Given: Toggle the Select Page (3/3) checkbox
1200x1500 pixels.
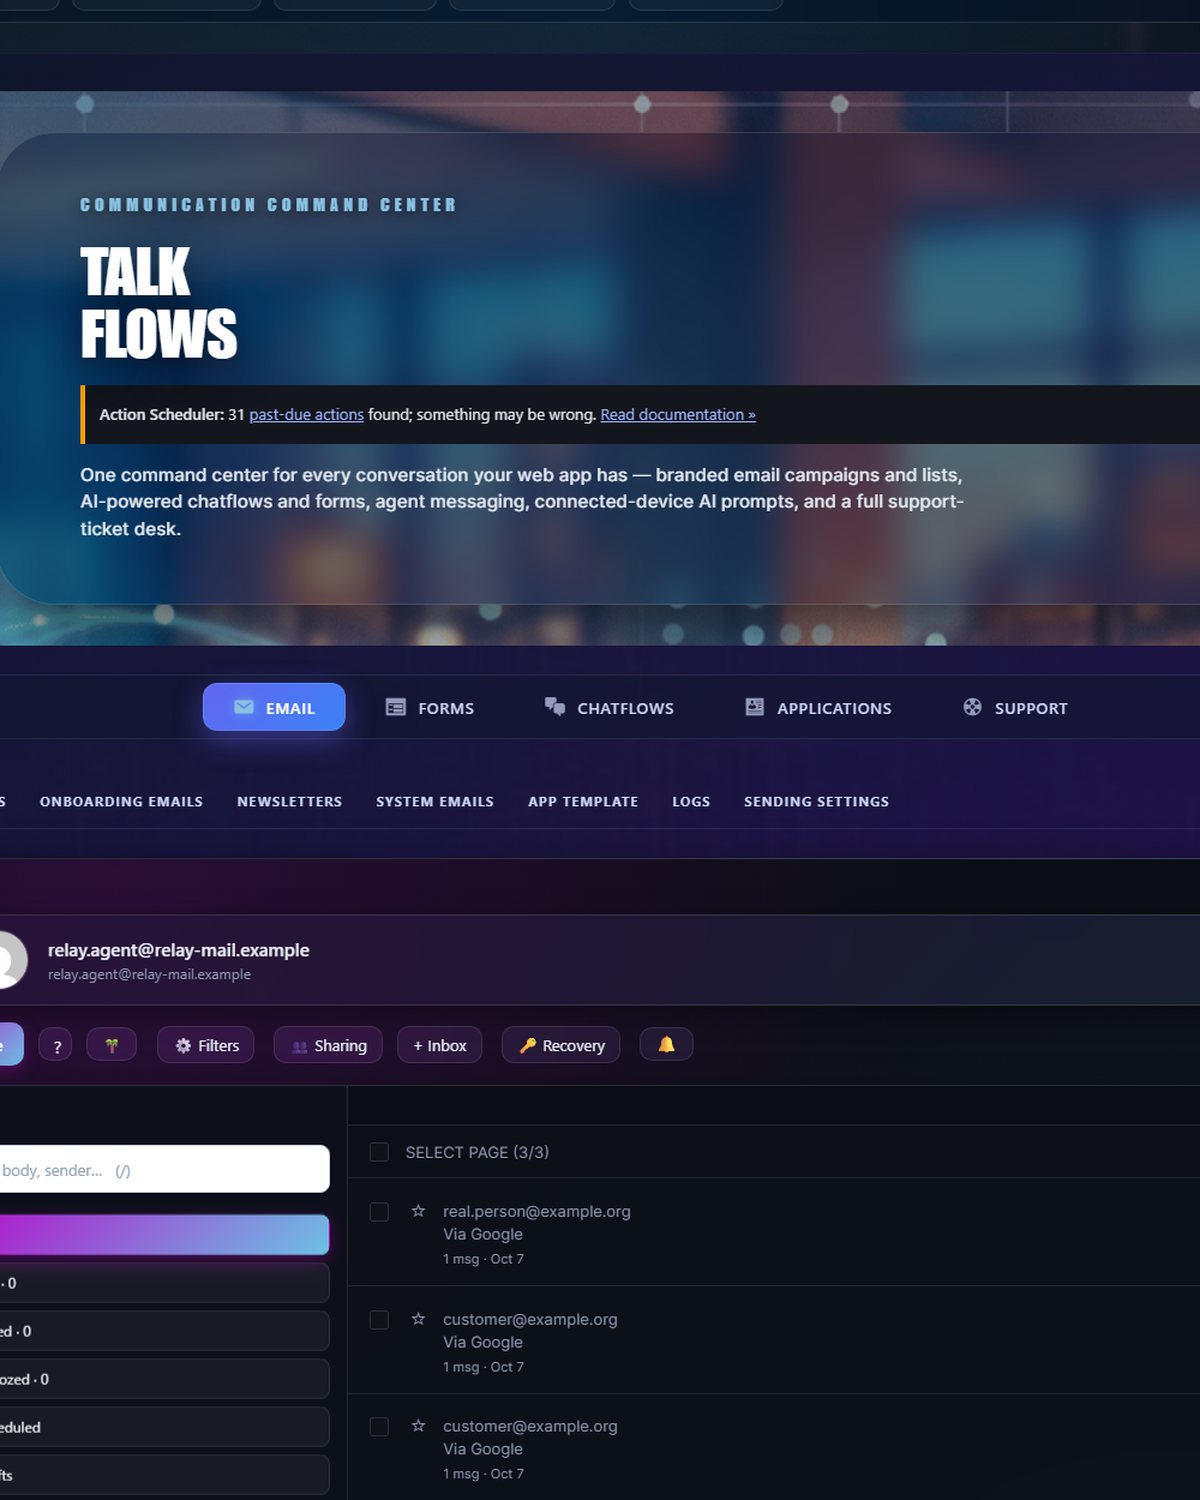Looking at the screenshot, I should pyautogui.click(x=379, y=1152).
